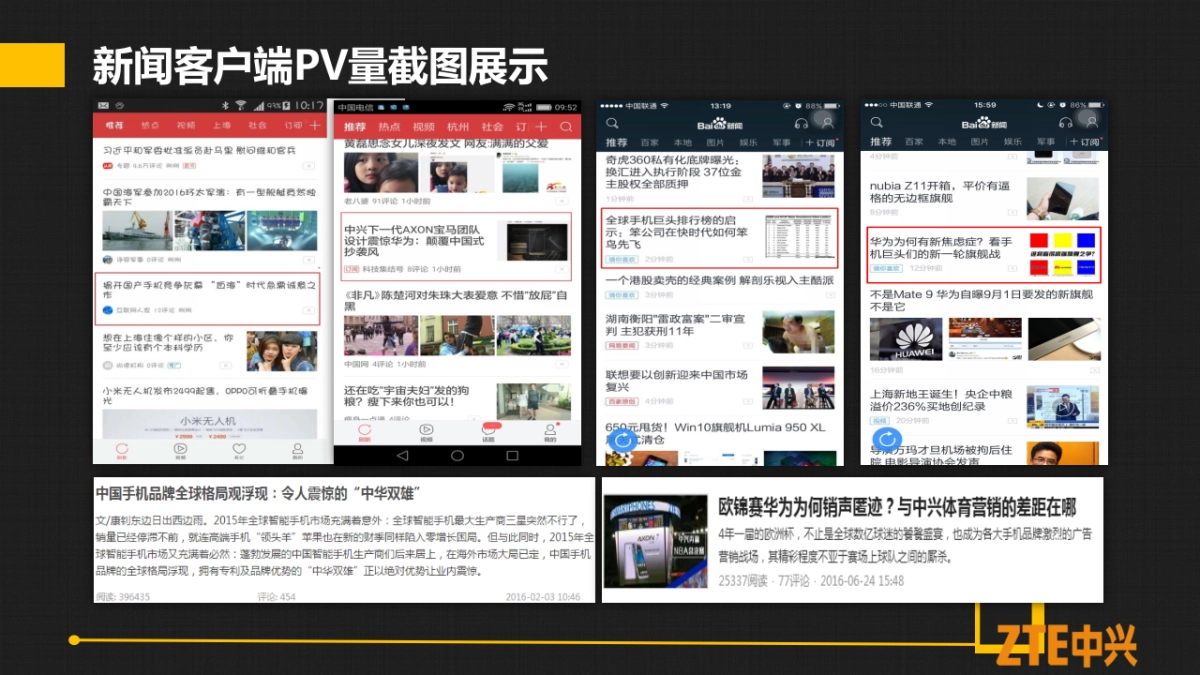Tap the Baidu News logo in the header
Screen dimensions: 1200x675
pyautogui.click(x=720, y=124)
